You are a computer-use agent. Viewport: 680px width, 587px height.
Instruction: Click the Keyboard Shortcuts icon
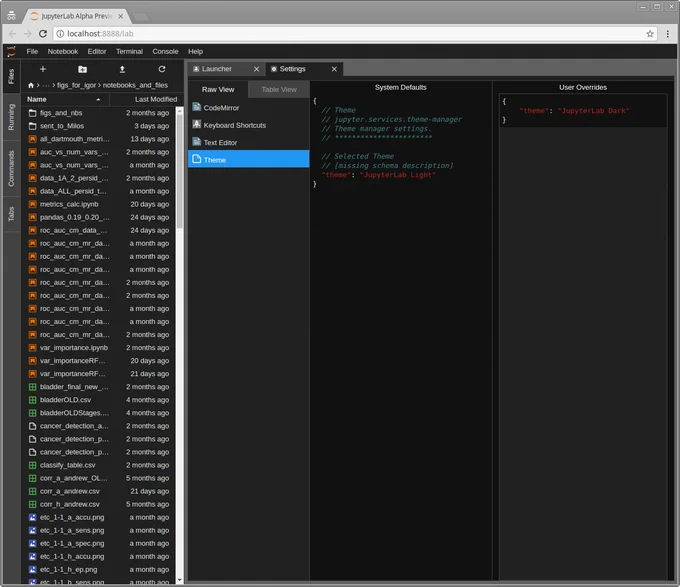coord(196,124)
